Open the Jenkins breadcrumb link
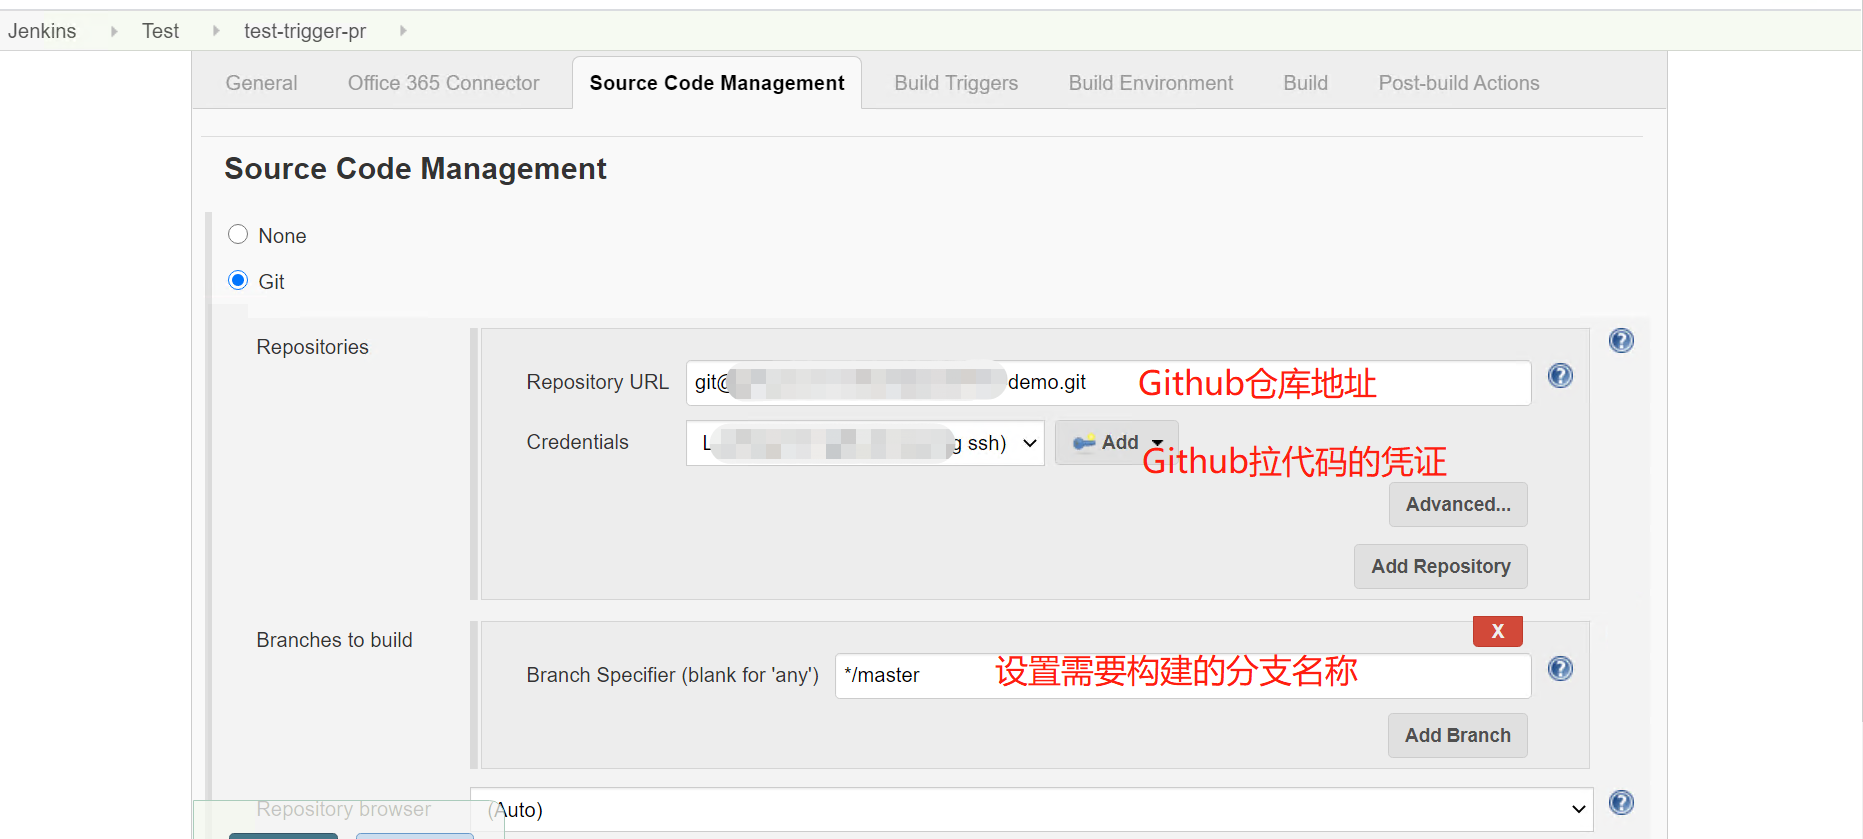 point(42,31)
